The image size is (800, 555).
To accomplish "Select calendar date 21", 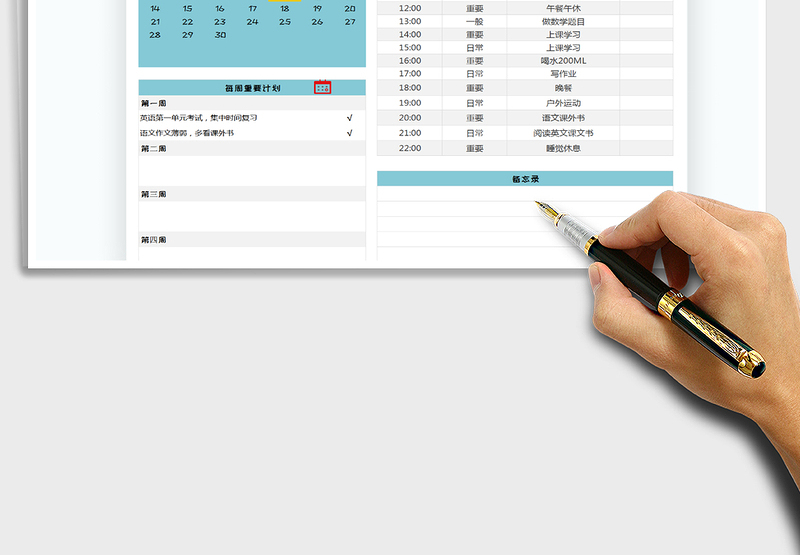I will [155, 22].
